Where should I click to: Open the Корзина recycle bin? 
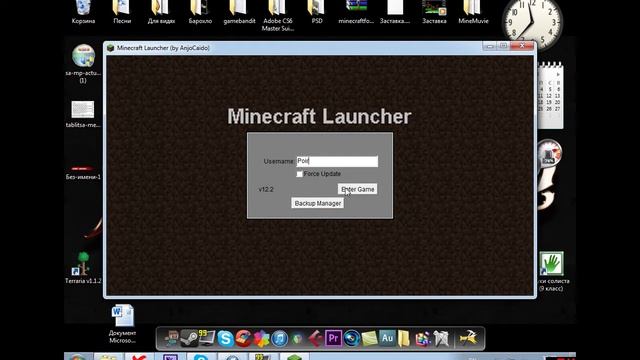tap(83, 12)
